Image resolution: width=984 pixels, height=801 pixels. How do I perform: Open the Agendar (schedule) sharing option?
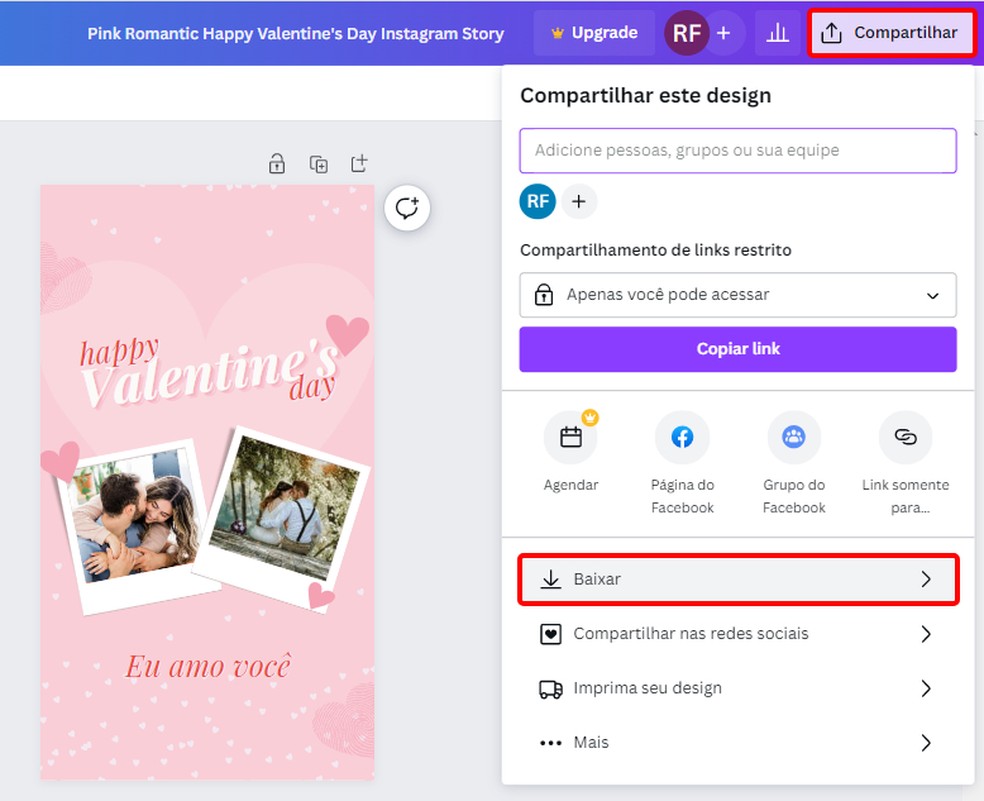click(x=570, y=437)
